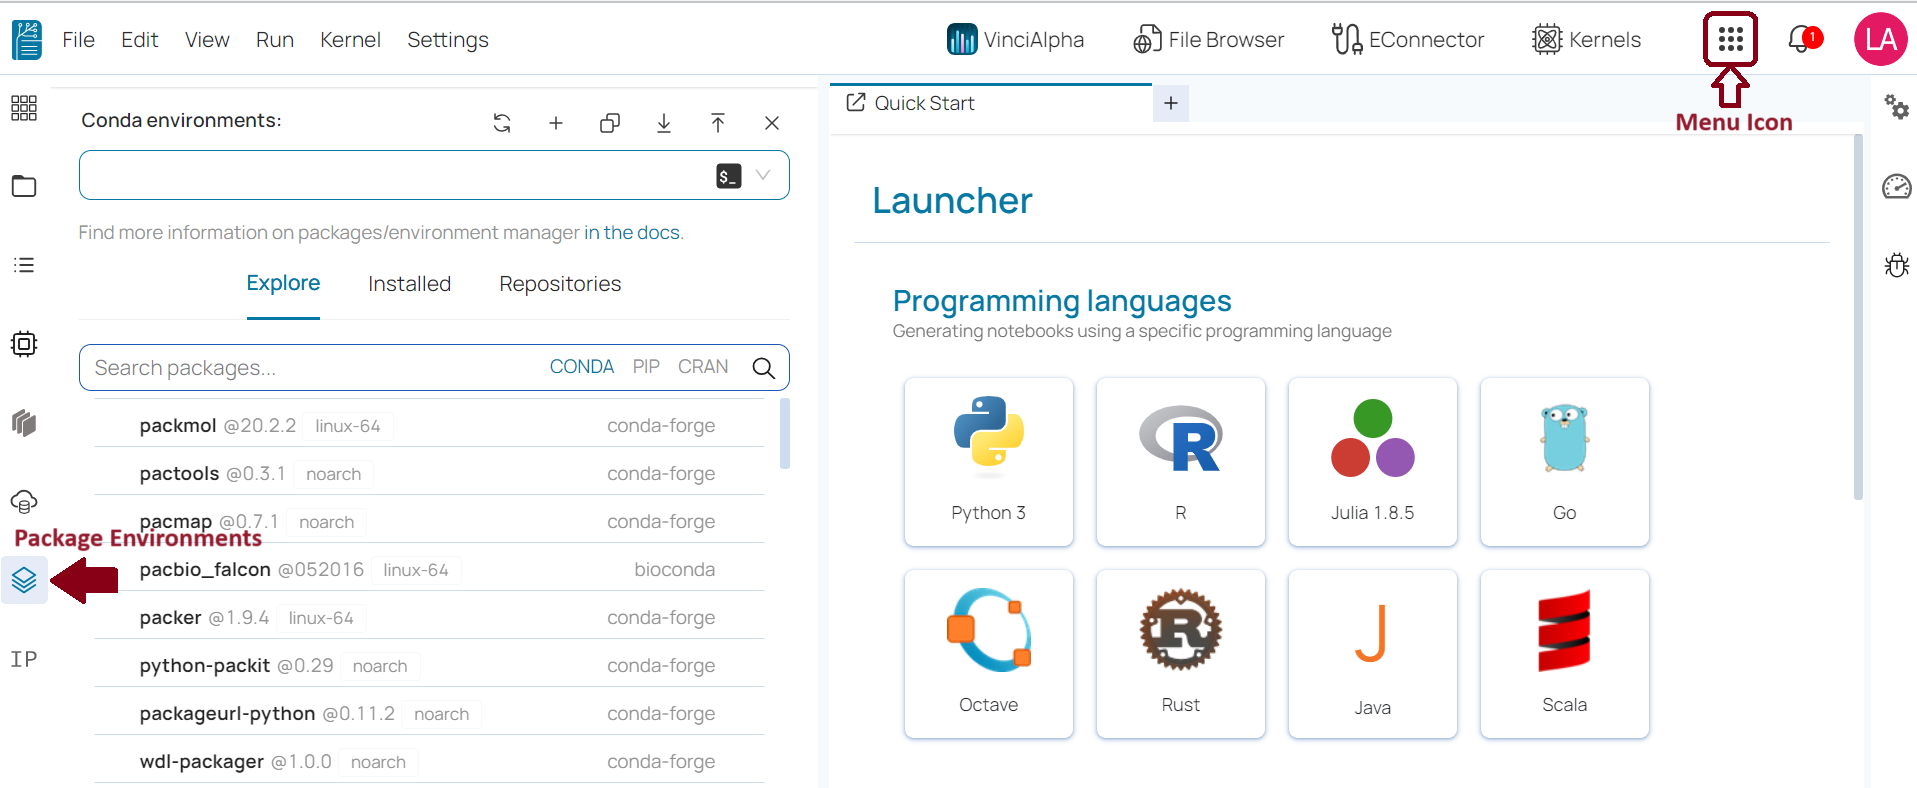Follow the 'in the docs' link
The height and width of the screenshot is (788, 1917).
pyautogui.click(x=632, y=232)
